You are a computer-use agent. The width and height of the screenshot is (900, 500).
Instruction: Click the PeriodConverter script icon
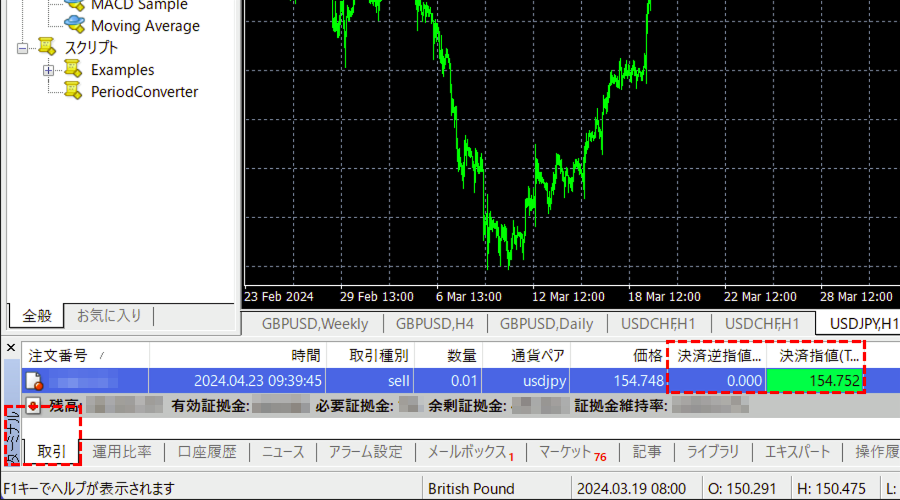click(x=73, y=91)
